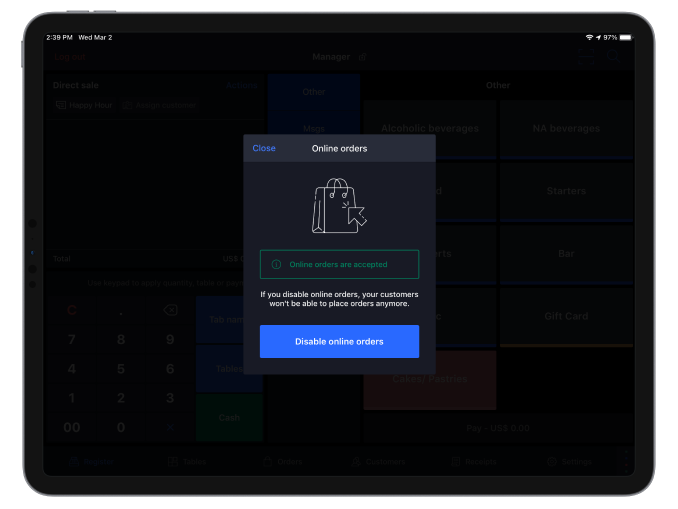
Task: Open the Cakes/ Pastries tile
Action: coord(430,379)
